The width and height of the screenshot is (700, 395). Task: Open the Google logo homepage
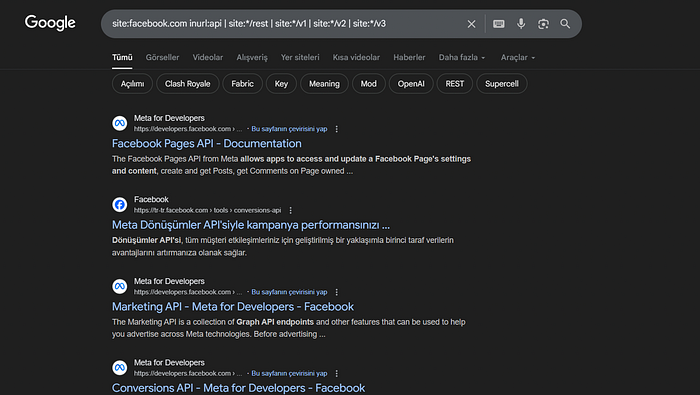[50, 23]
